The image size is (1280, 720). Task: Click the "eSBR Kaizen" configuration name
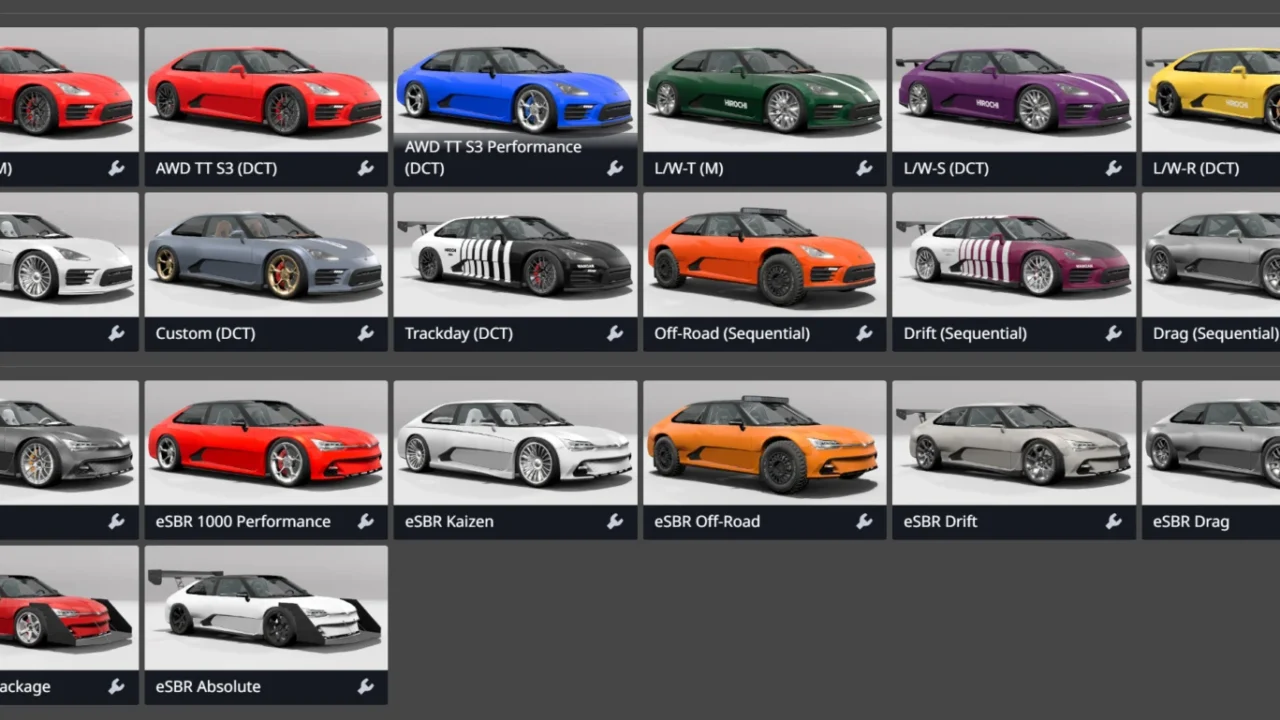tap(449, 521)
